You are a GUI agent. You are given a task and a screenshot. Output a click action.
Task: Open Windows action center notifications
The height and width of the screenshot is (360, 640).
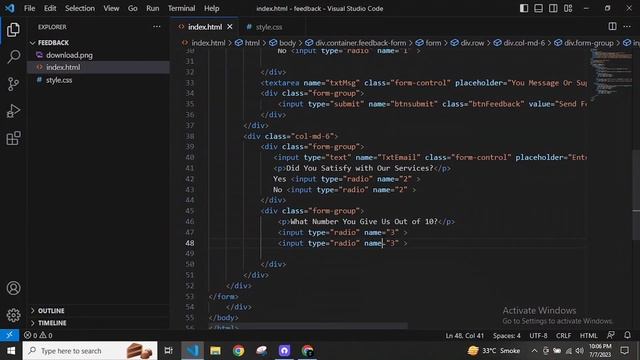pyautogui.click(x=624, y=351)
